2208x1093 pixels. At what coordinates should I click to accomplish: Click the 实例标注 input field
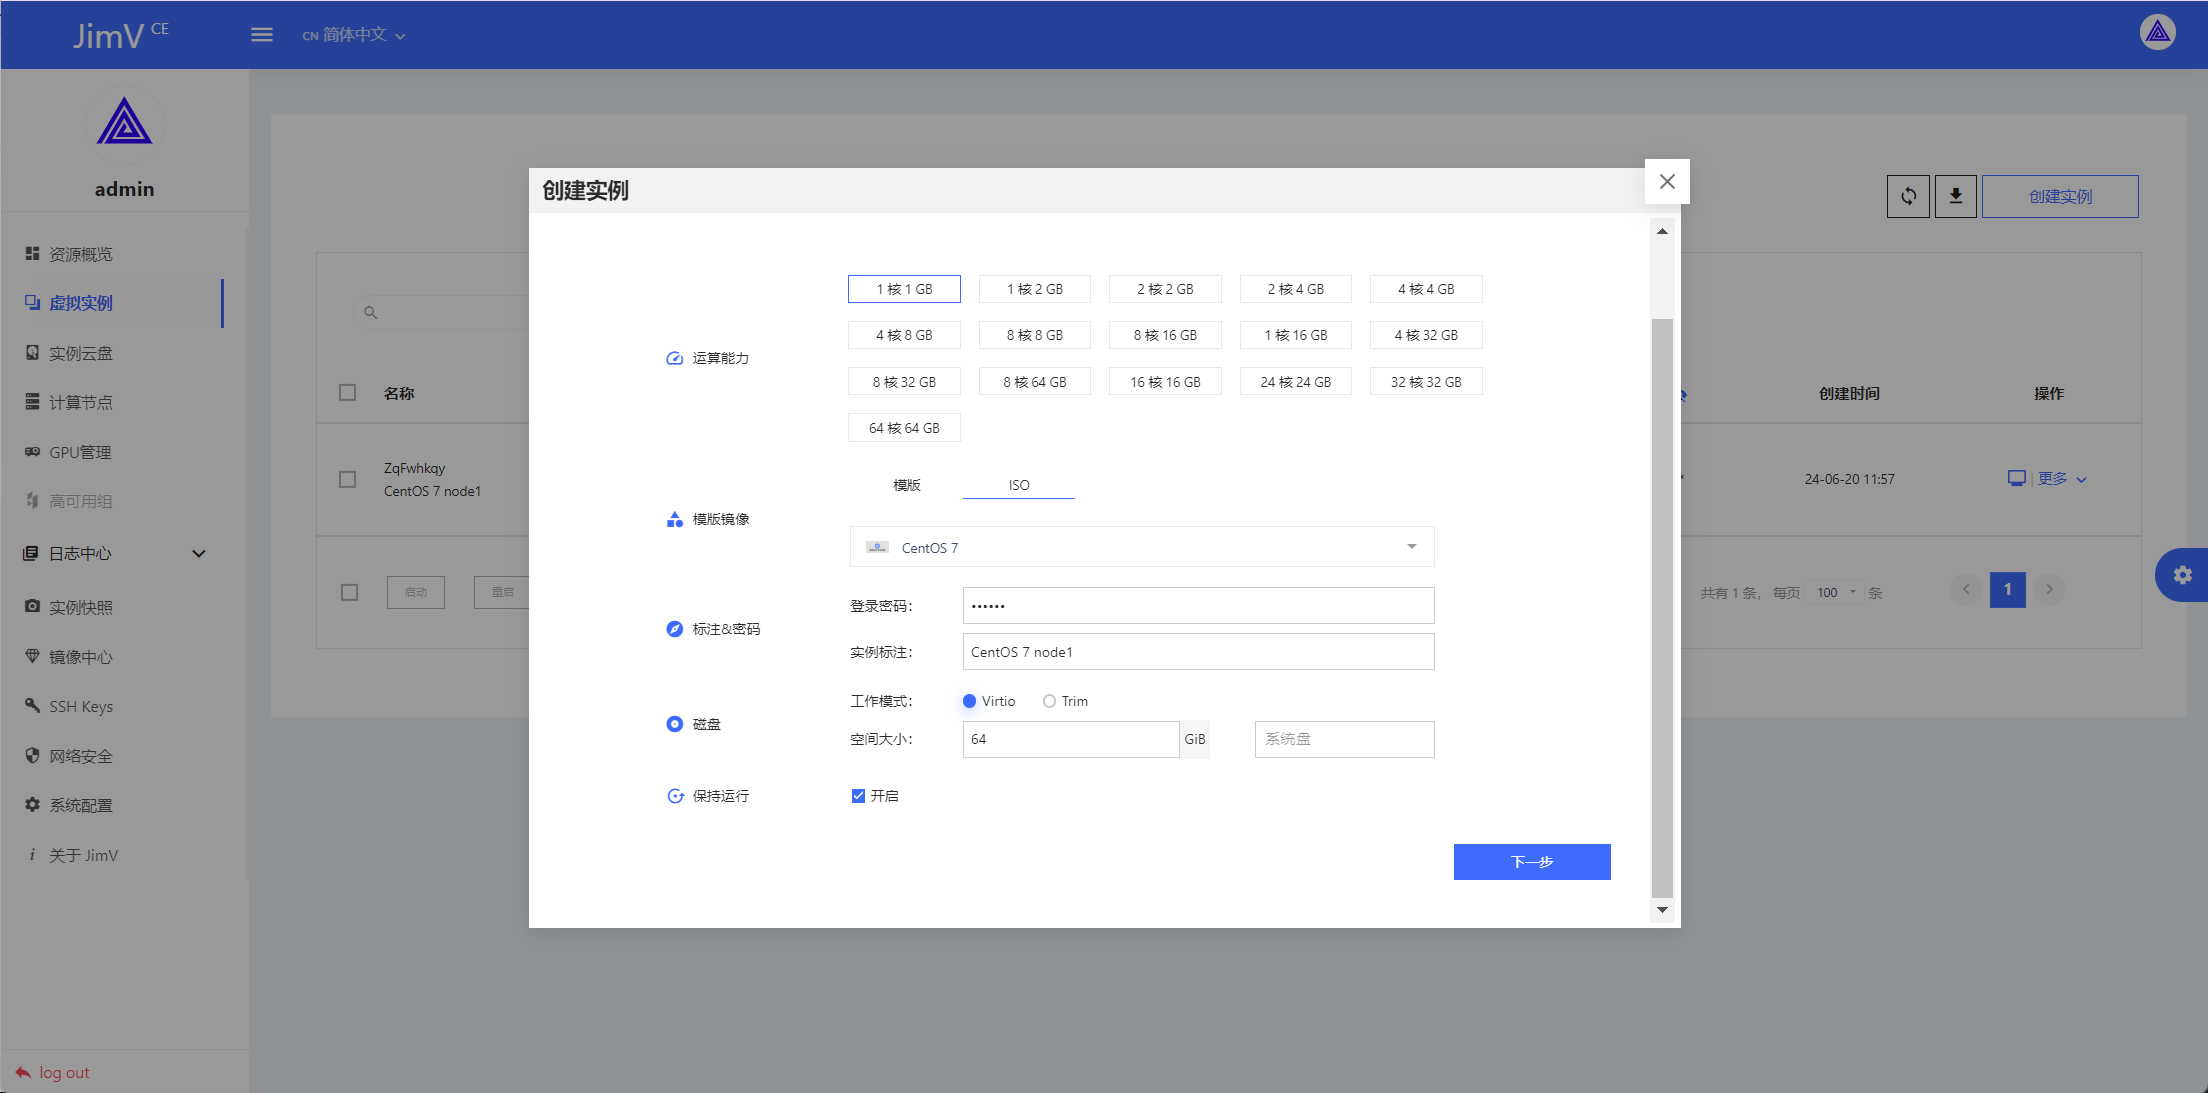tap(1198, 652)
